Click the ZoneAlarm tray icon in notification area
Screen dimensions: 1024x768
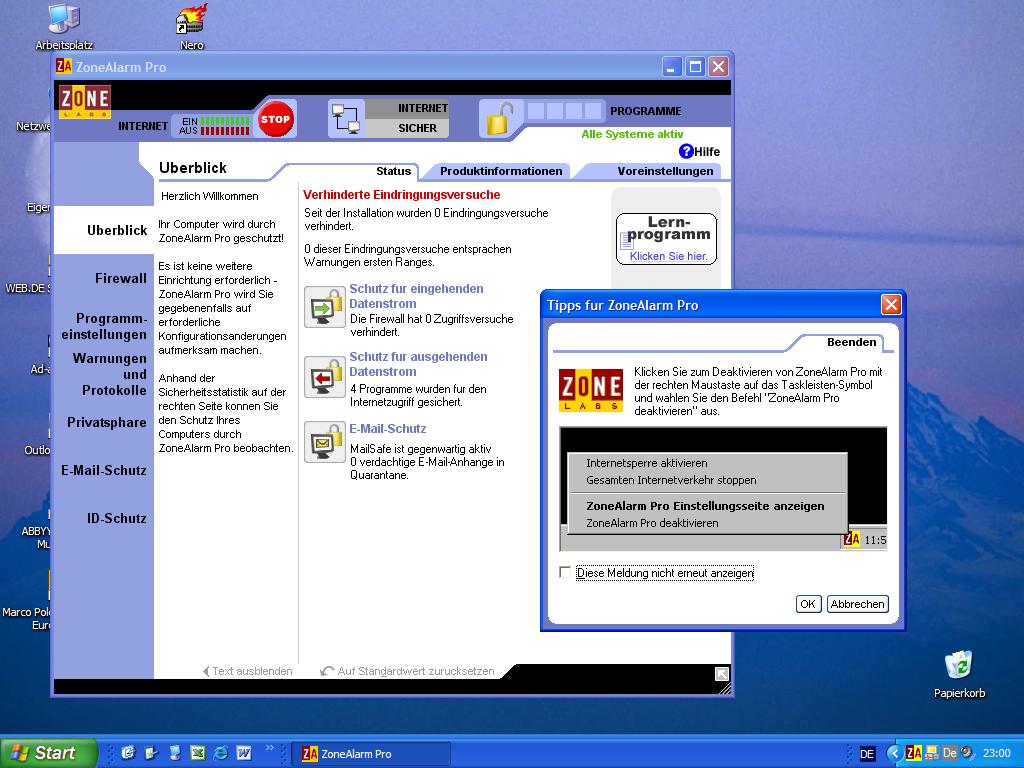click(914, 753)
